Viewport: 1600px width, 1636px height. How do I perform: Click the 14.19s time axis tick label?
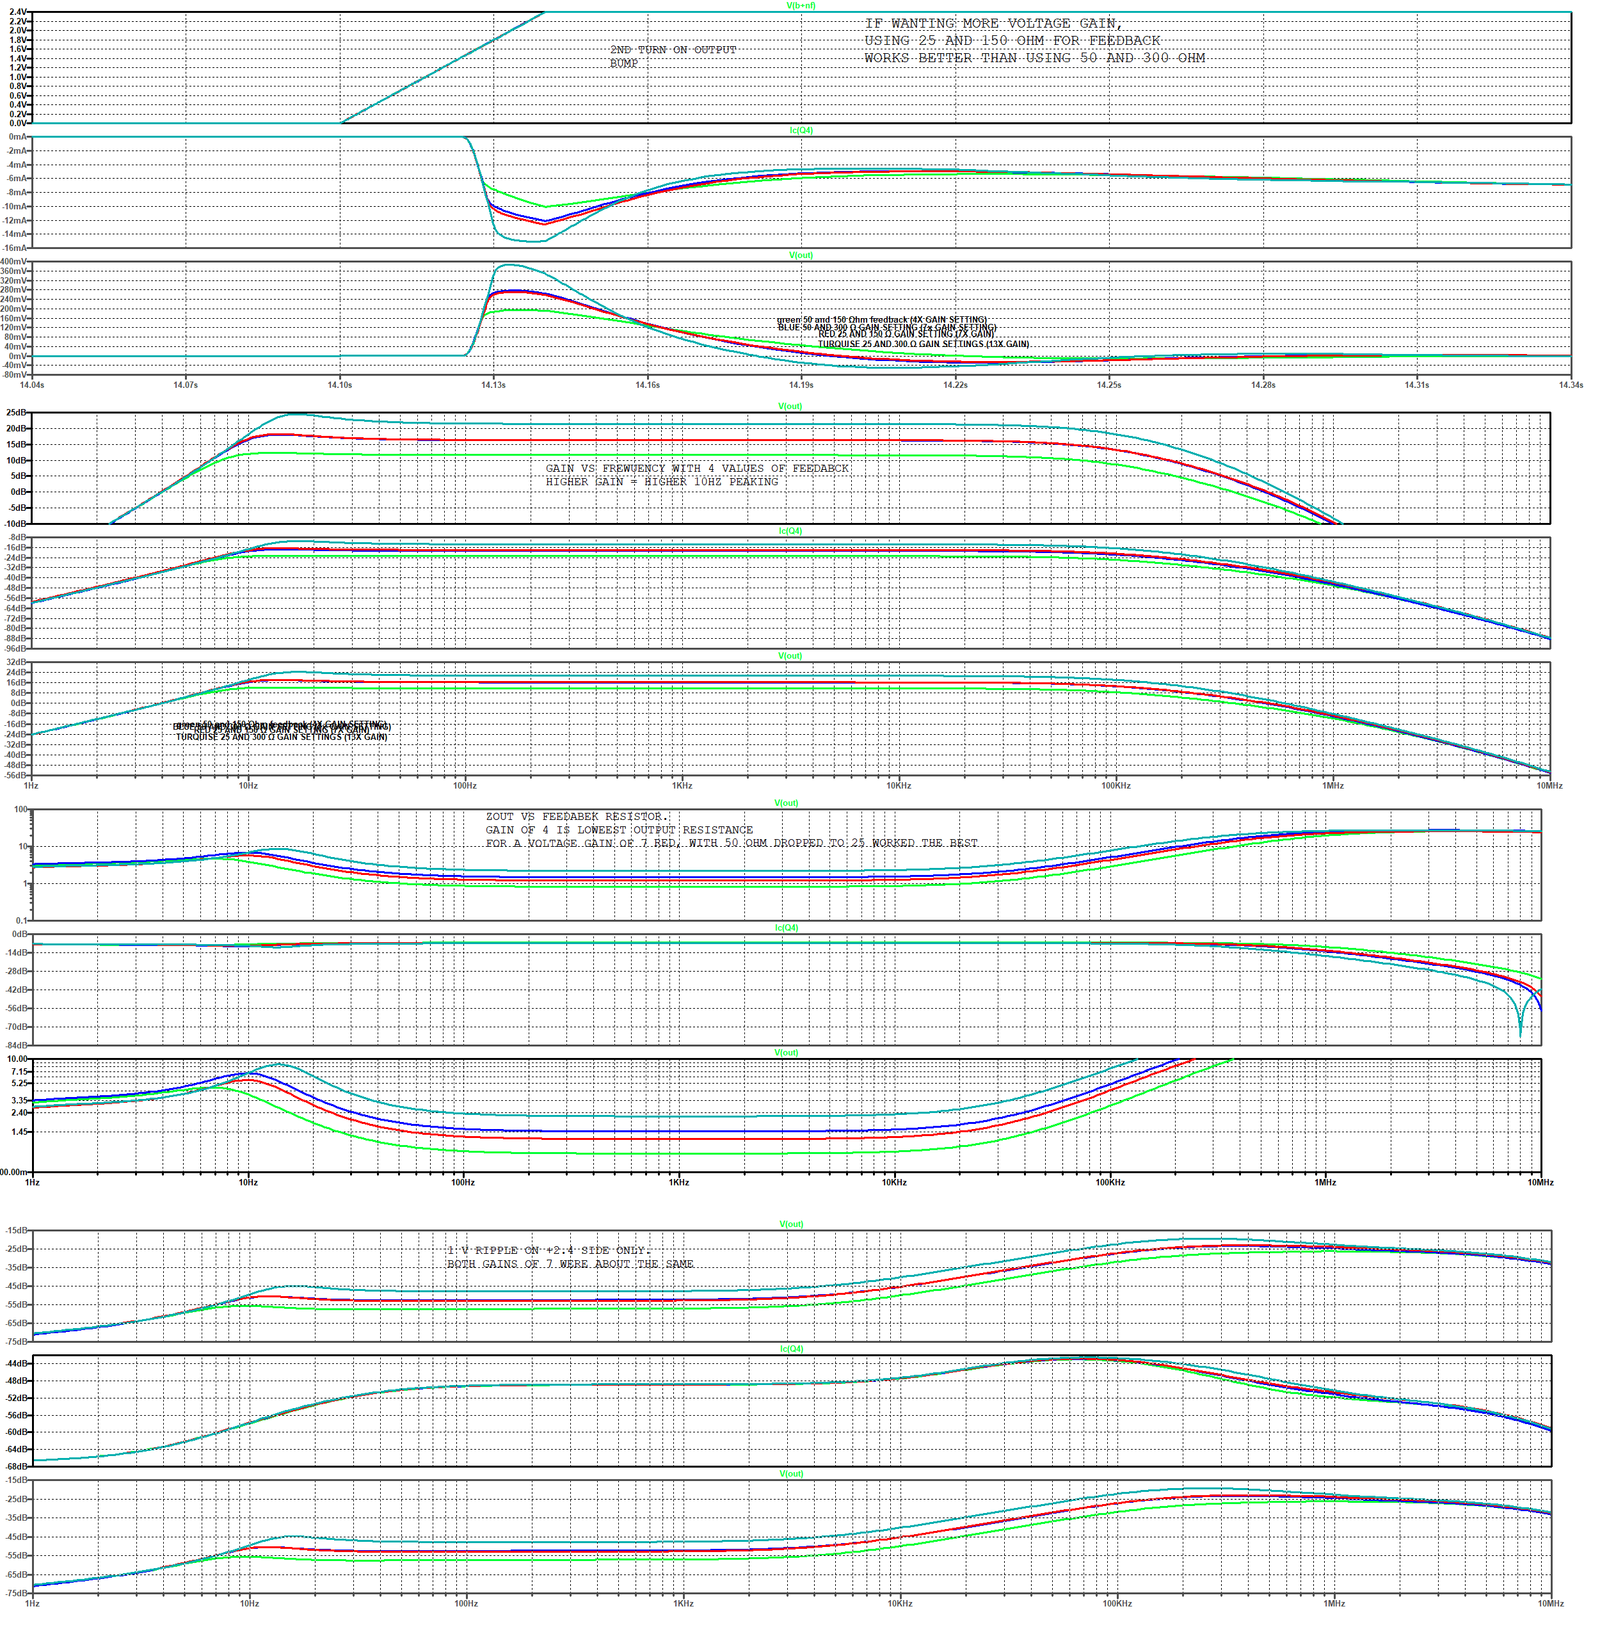tap(801, 385)
